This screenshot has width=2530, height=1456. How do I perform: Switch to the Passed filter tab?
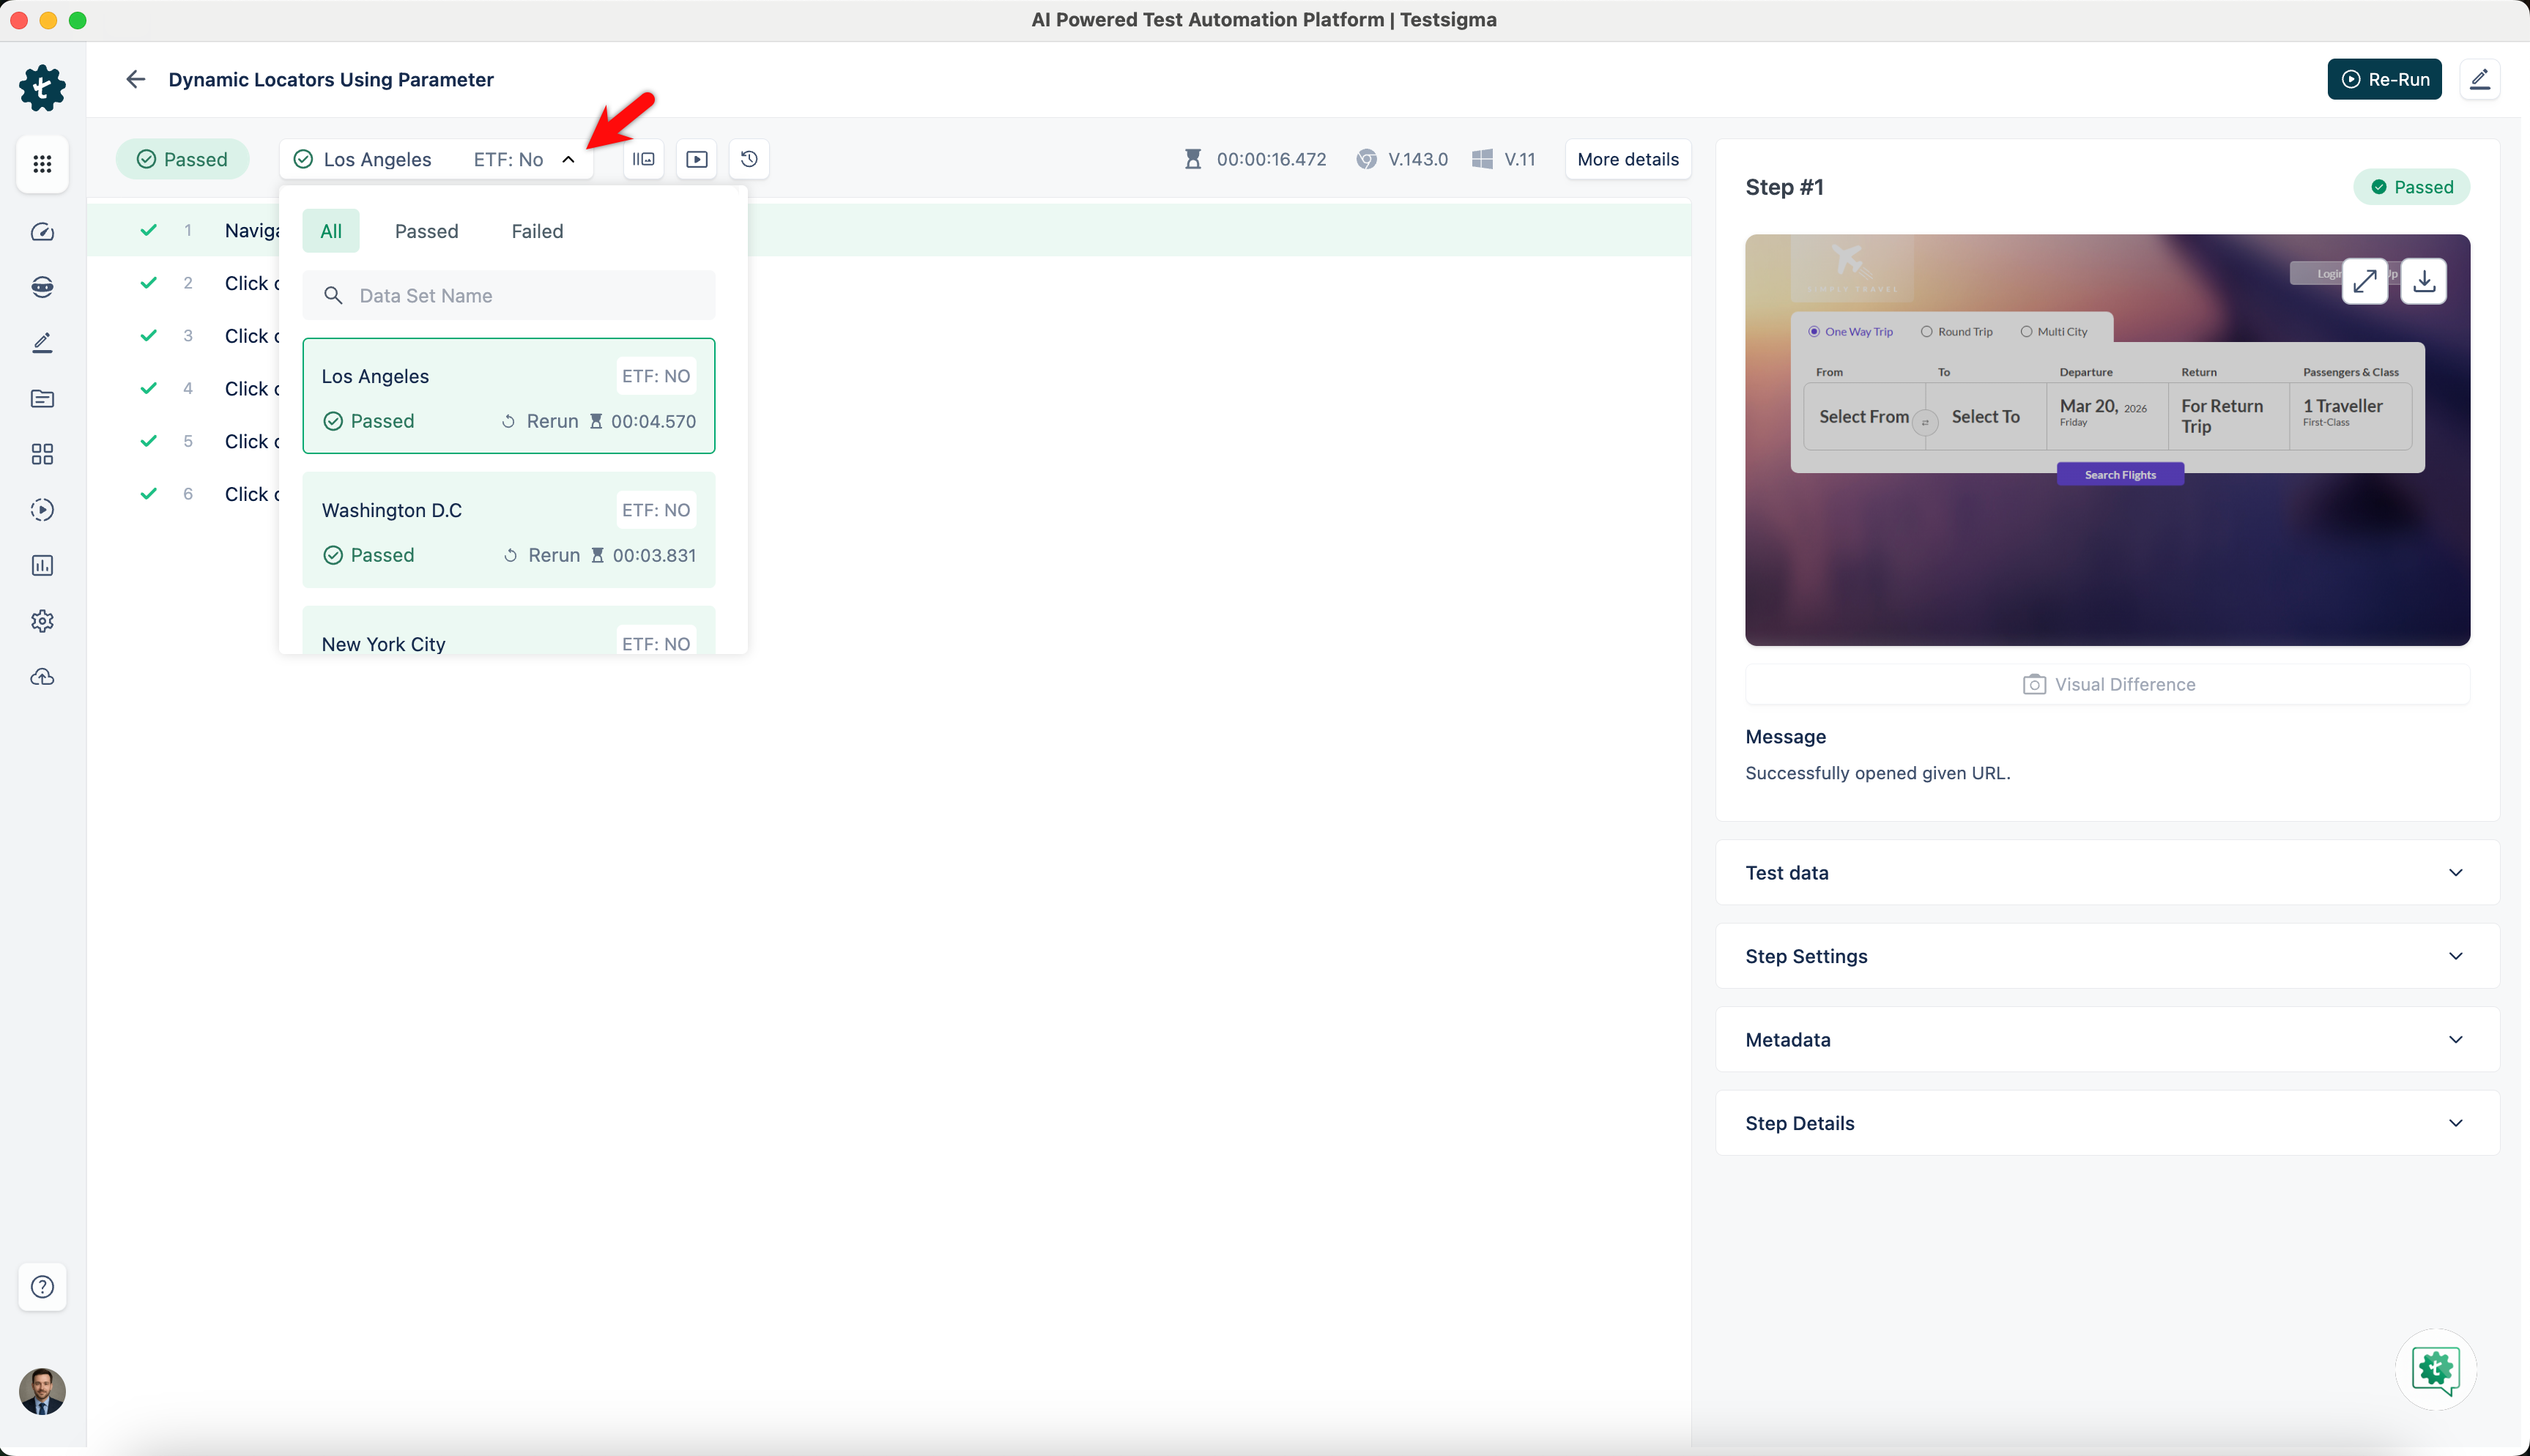click(x=426, y=231)
